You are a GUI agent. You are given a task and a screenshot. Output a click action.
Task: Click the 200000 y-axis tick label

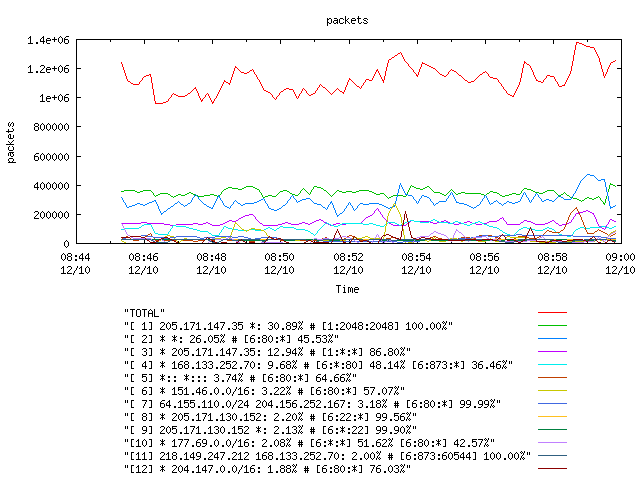point(51,215)
